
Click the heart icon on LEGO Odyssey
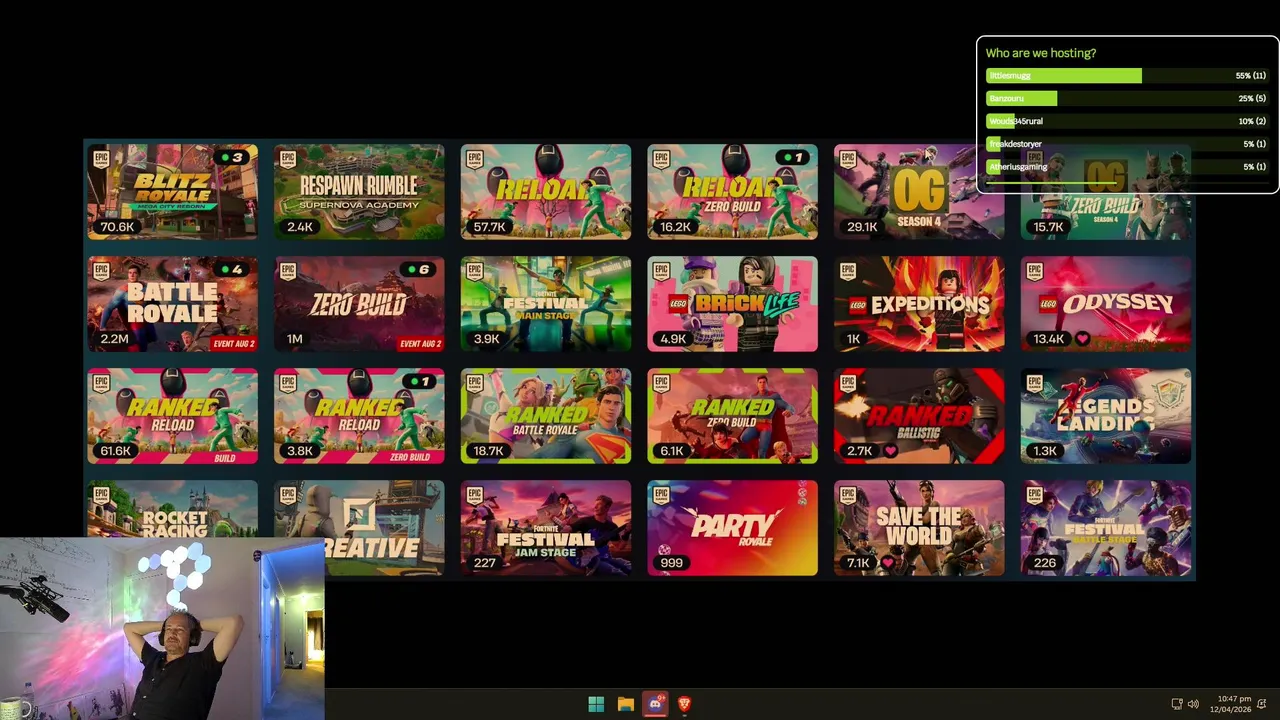pos(1083,339)
